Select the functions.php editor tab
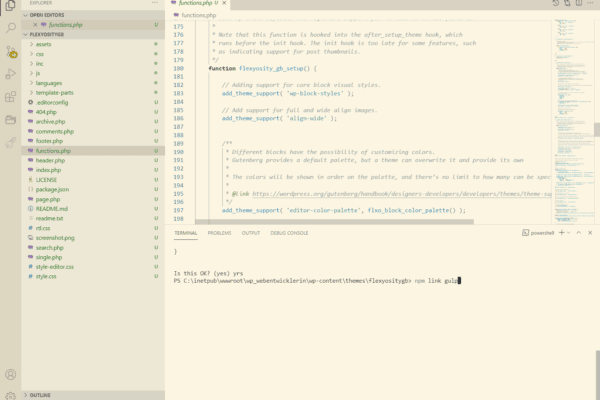The image size is (600, 400). pyautogui.click(x=195, y=3)
